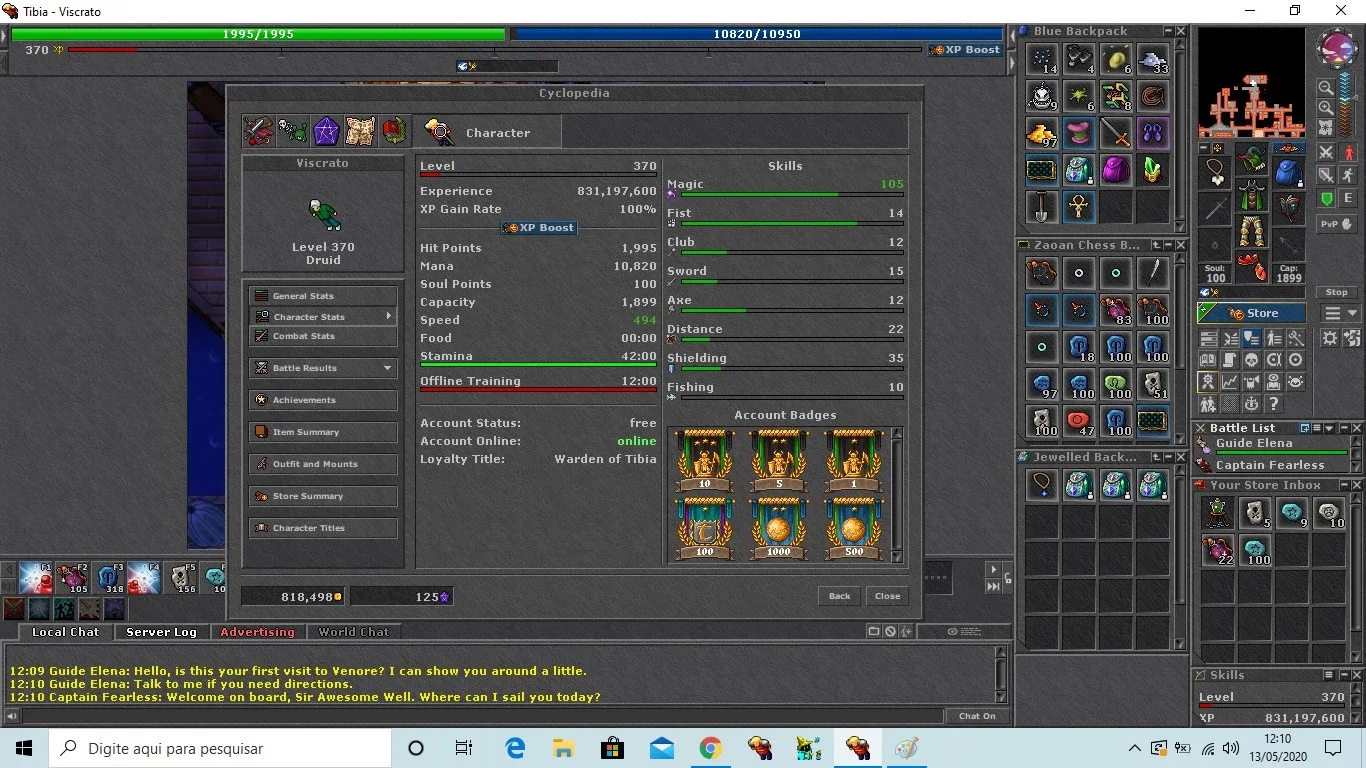Zoom in the minimap
Screen dimensions: 1366x768
pos(1326,107)
